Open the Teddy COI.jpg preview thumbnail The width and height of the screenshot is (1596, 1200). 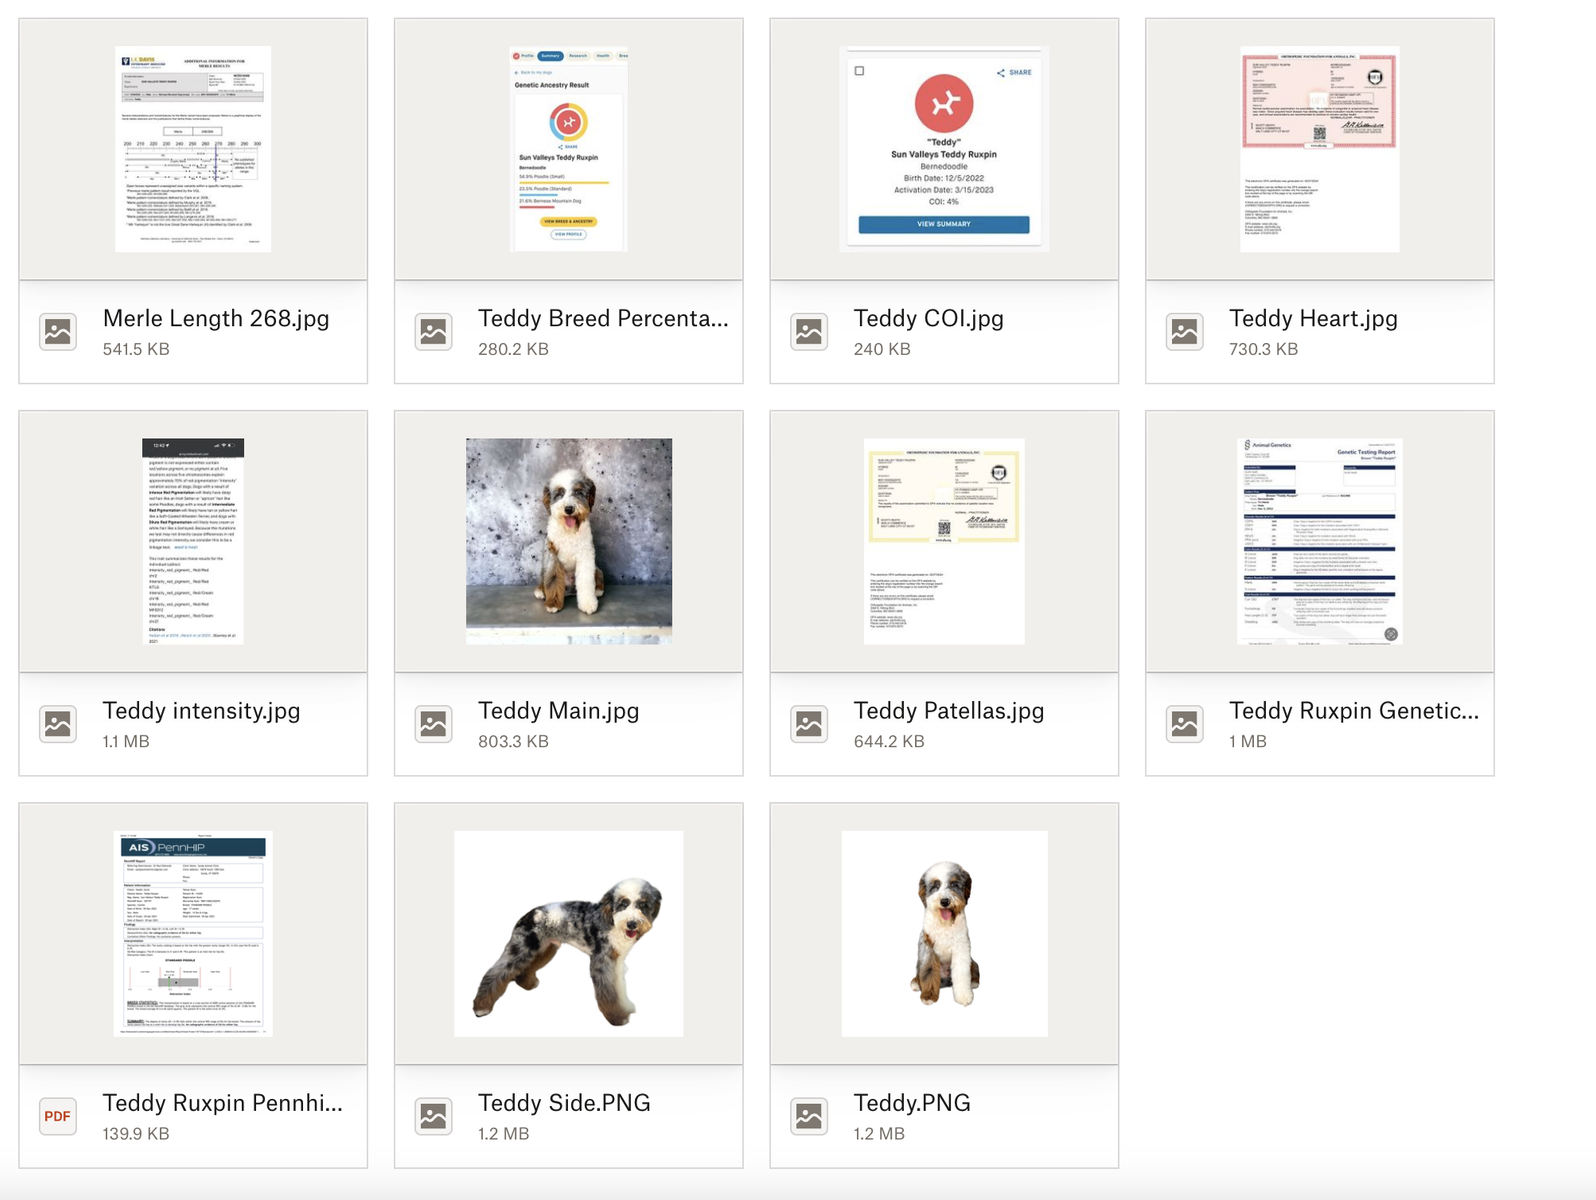pos(944,149)
